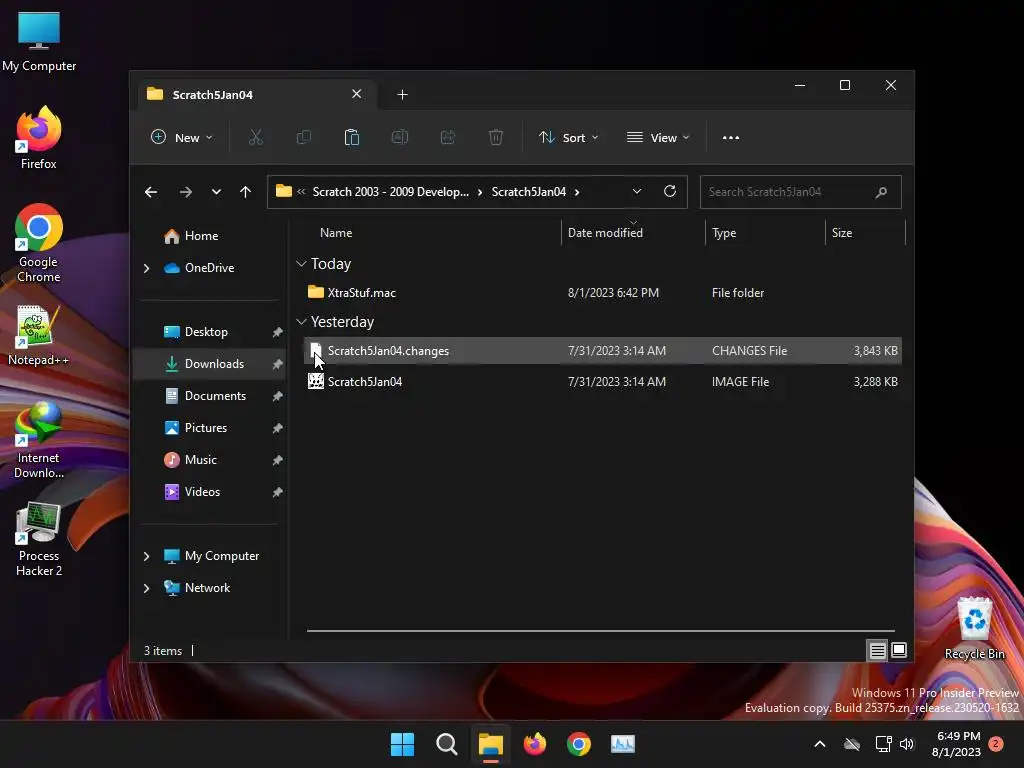
Task: Open the See more ellipsis menu
Action: pyautogui.click(x=731, y=137)
